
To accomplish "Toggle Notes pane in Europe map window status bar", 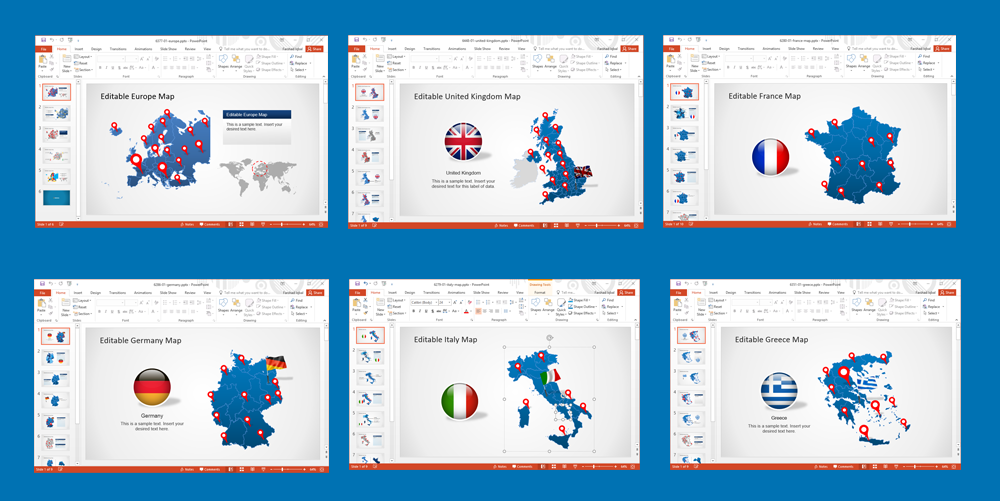I will tap(187, 224).
